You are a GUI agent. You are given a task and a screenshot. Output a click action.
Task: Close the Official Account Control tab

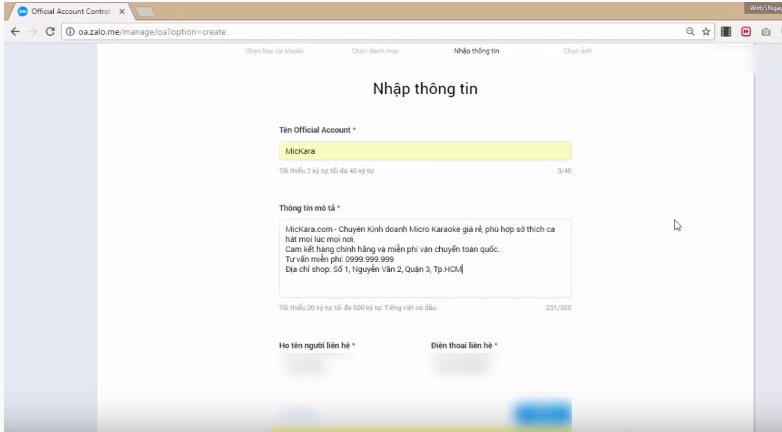(122, 11)
